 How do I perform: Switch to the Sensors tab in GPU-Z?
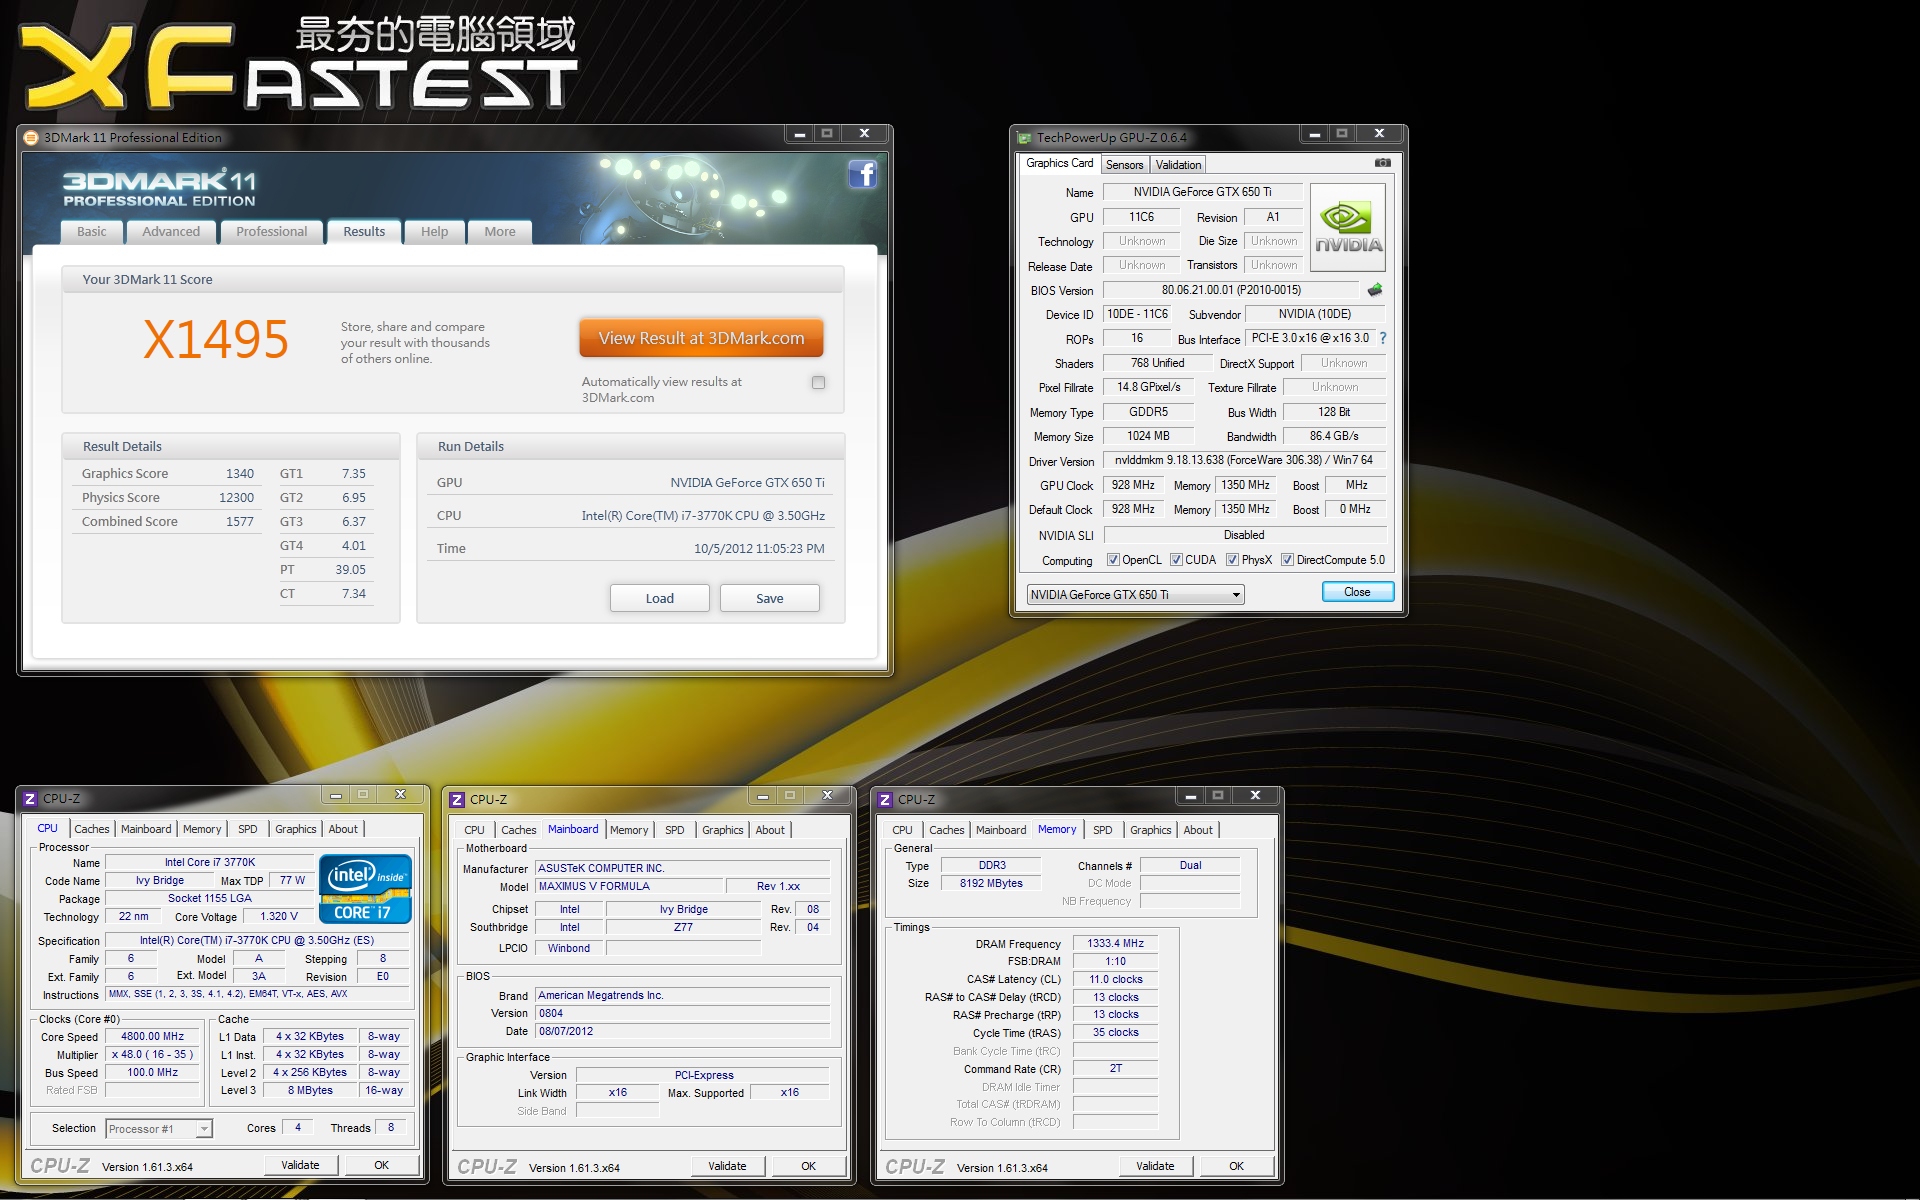pos(1125,165)
